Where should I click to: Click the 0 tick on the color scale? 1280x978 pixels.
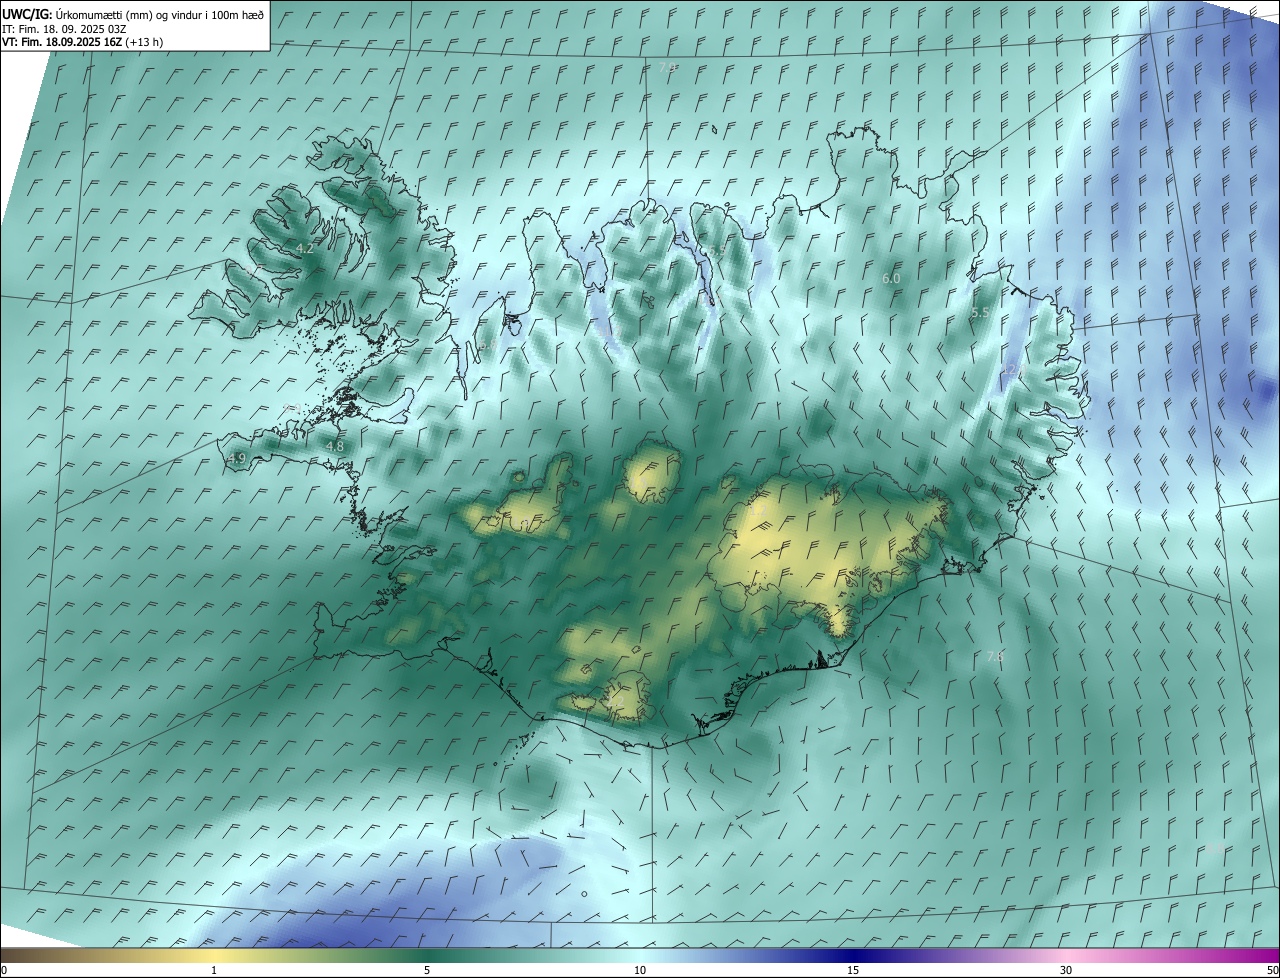tap(4, 970)
